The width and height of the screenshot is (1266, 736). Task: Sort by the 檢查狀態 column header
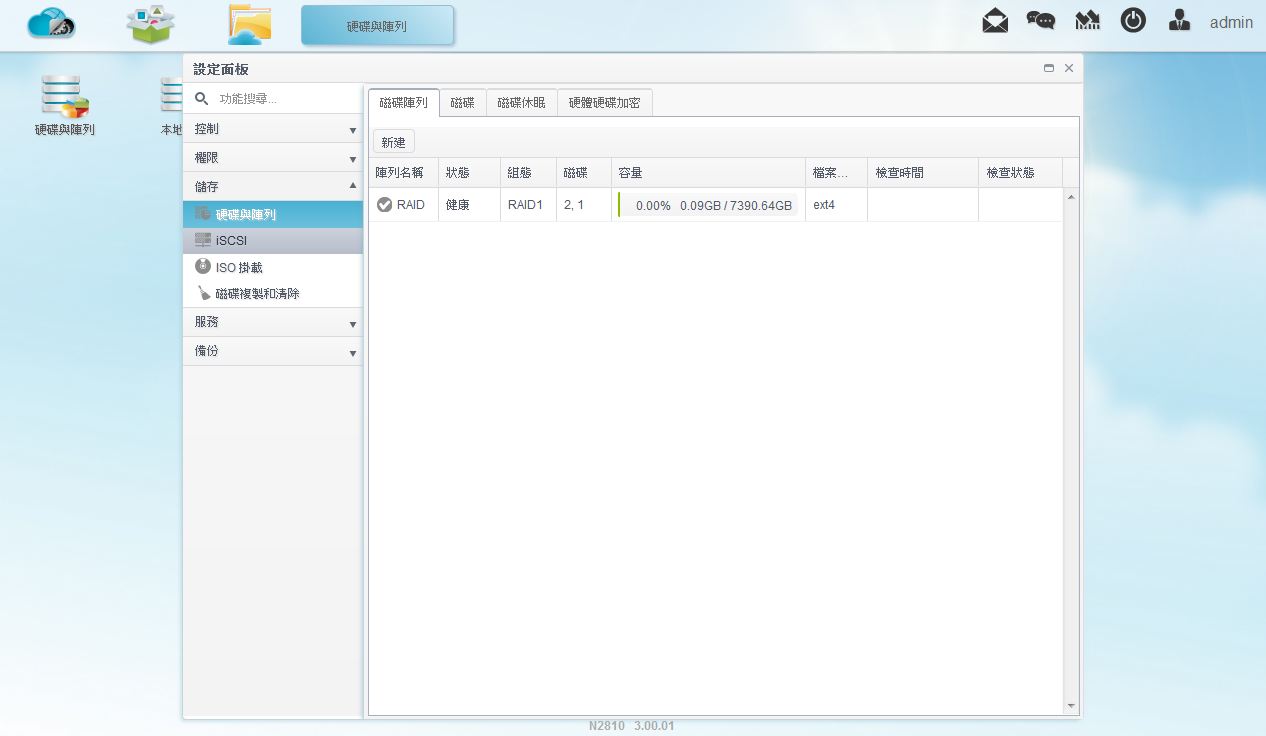tap(1020, 173)
